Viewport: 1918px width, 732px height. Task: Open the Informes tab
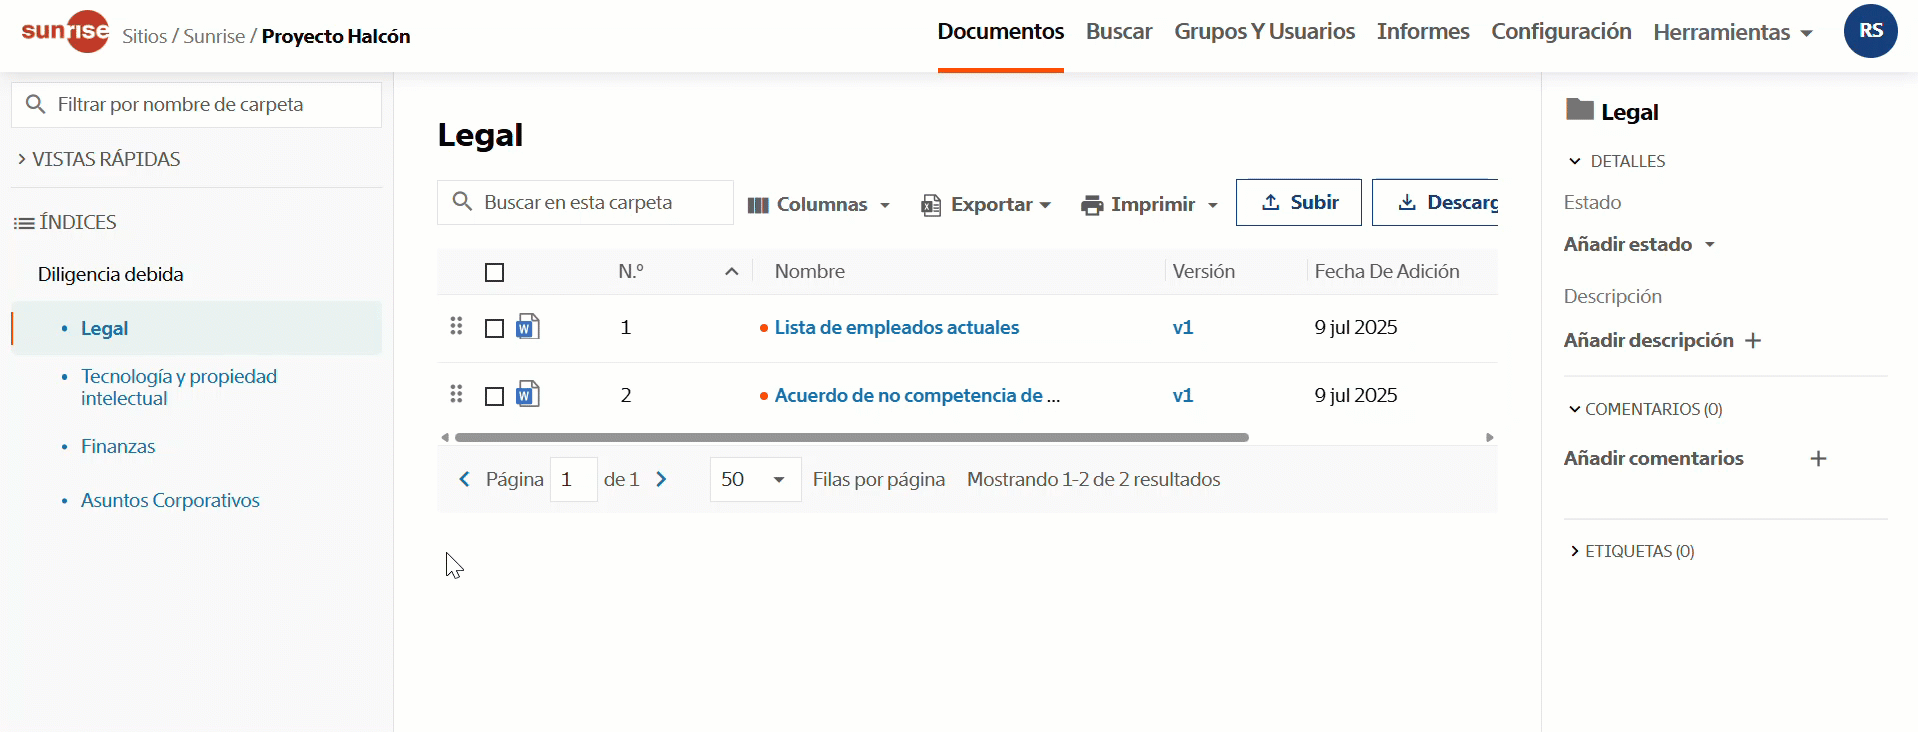pyautogui.click(x=1423, y=31)
